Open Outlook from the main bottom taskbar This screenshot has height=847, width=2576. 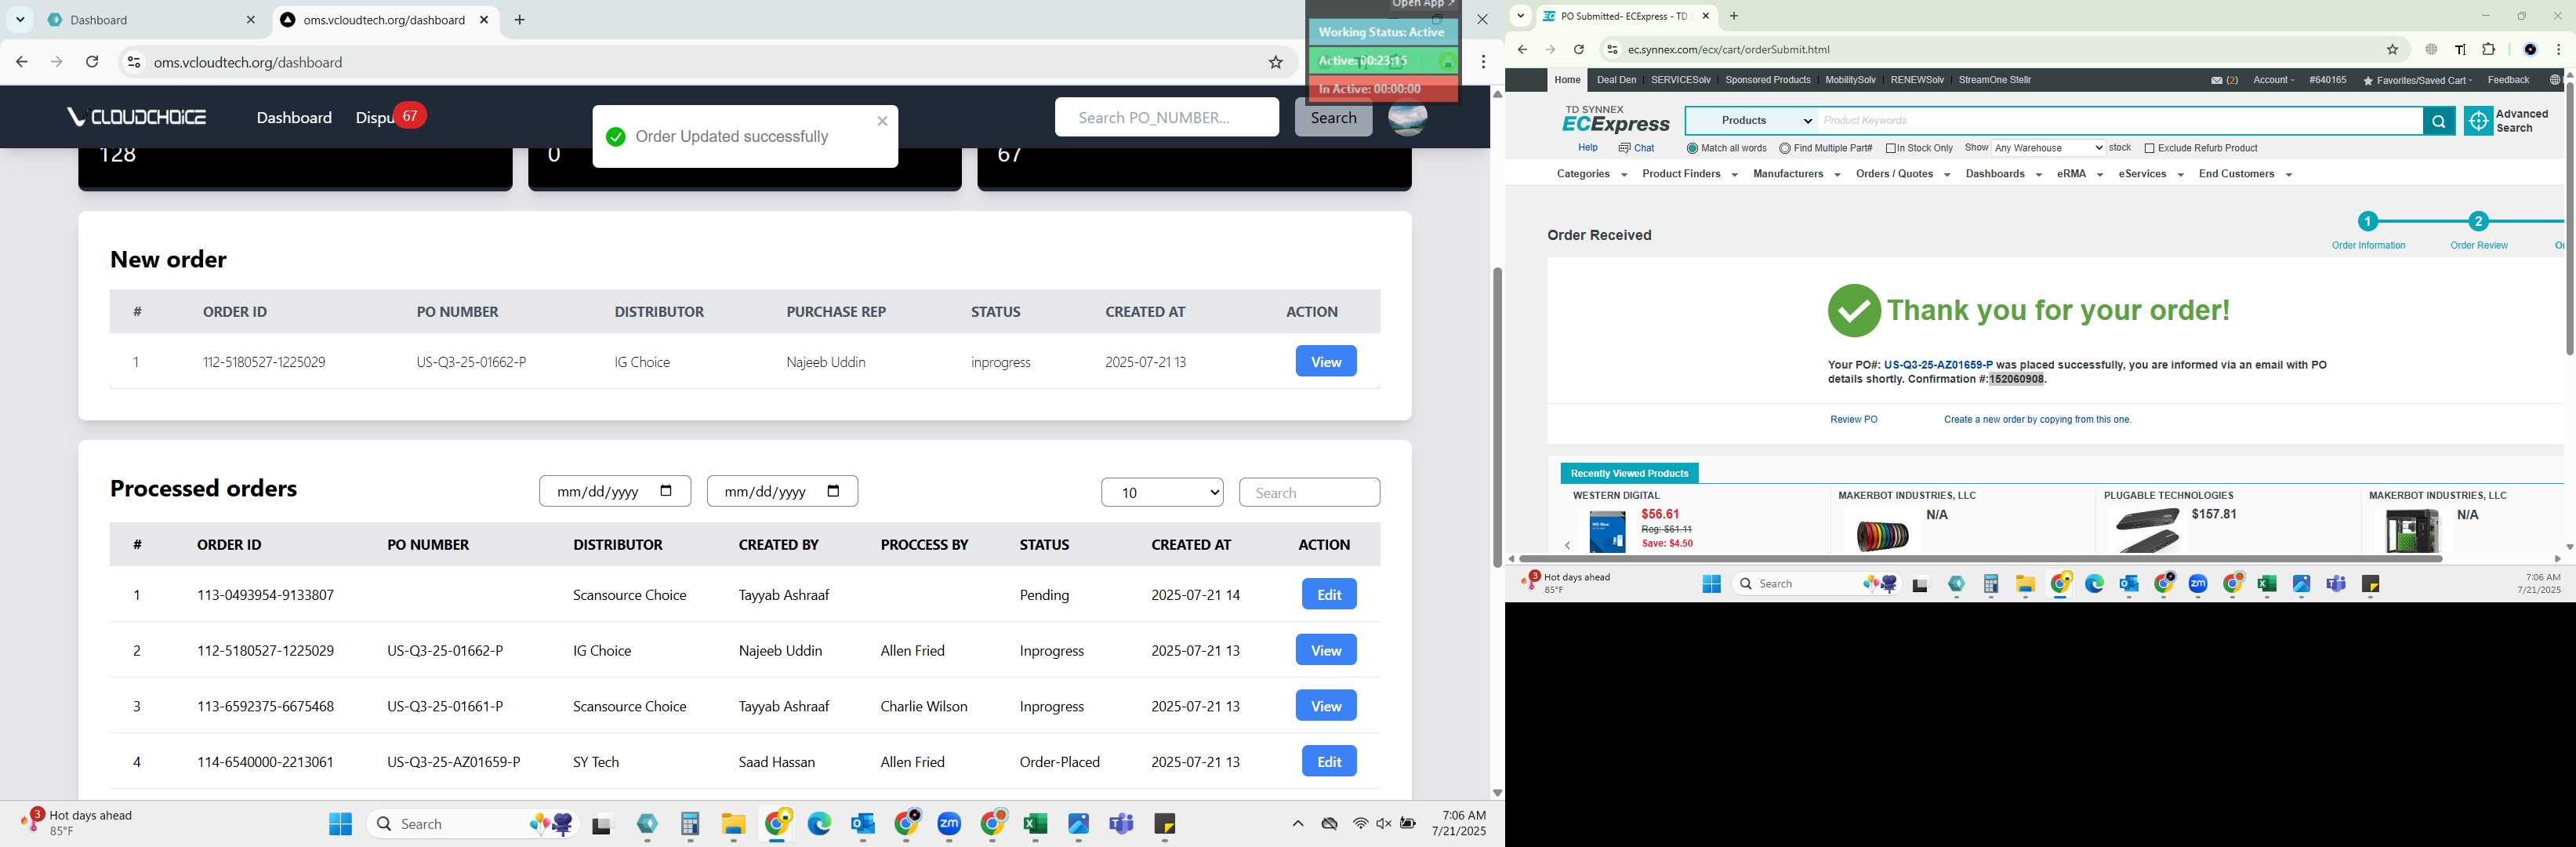click(x=863, y=823)
